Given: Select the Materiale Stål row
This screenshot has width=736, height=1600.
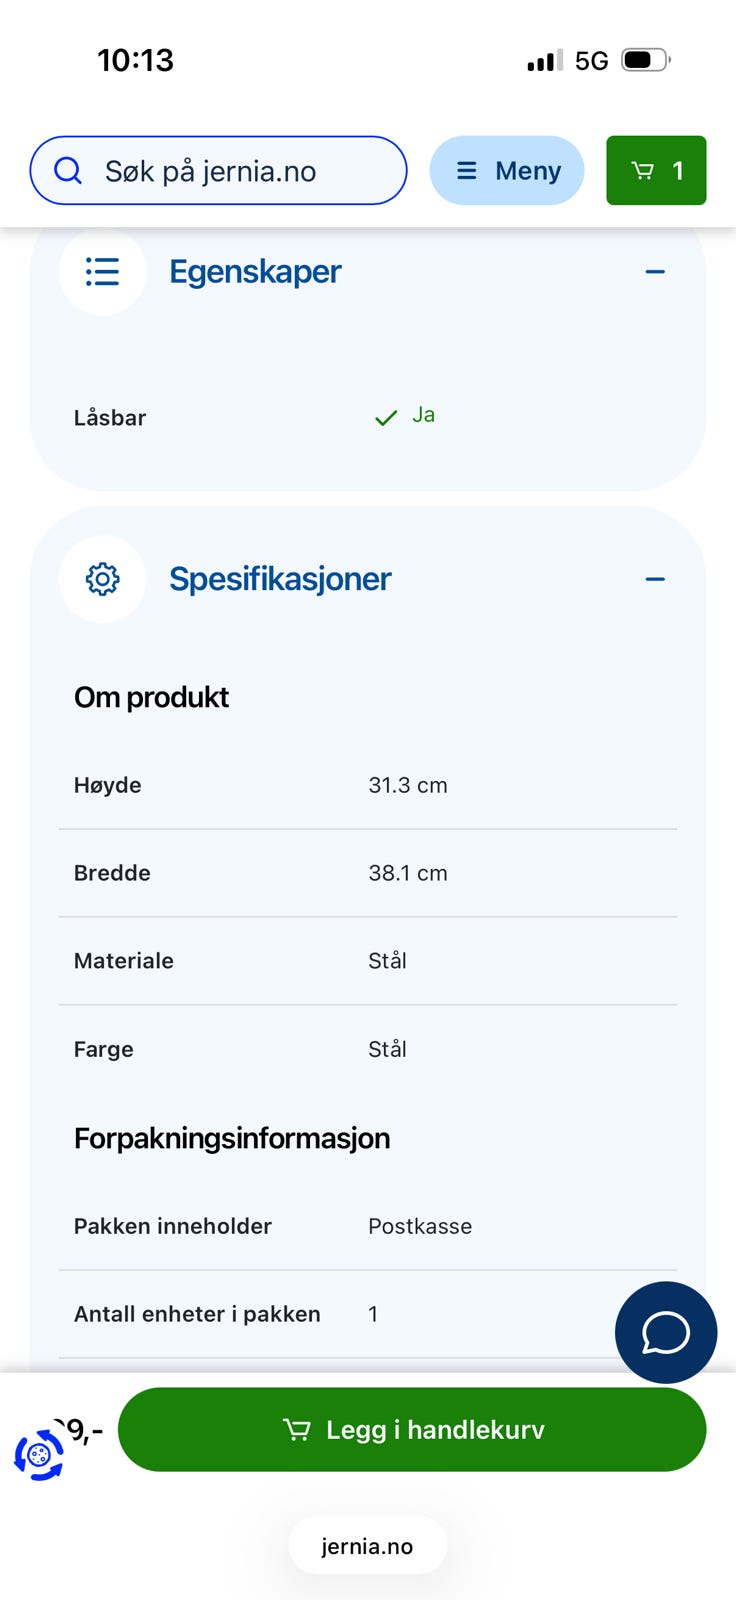Looking at the screenshot, I should (x=368, y=961).
